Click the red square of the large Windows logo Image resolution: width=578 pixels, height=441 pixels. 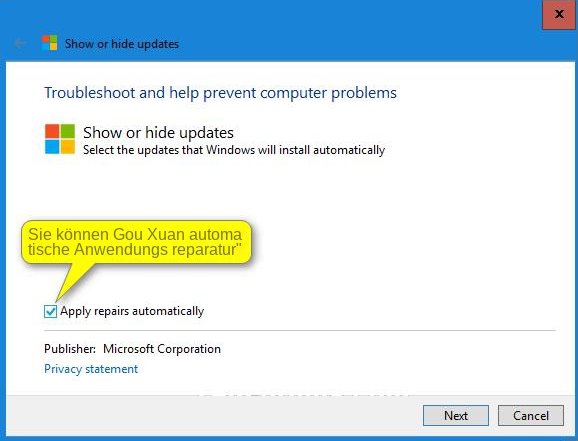coord(52,131)
